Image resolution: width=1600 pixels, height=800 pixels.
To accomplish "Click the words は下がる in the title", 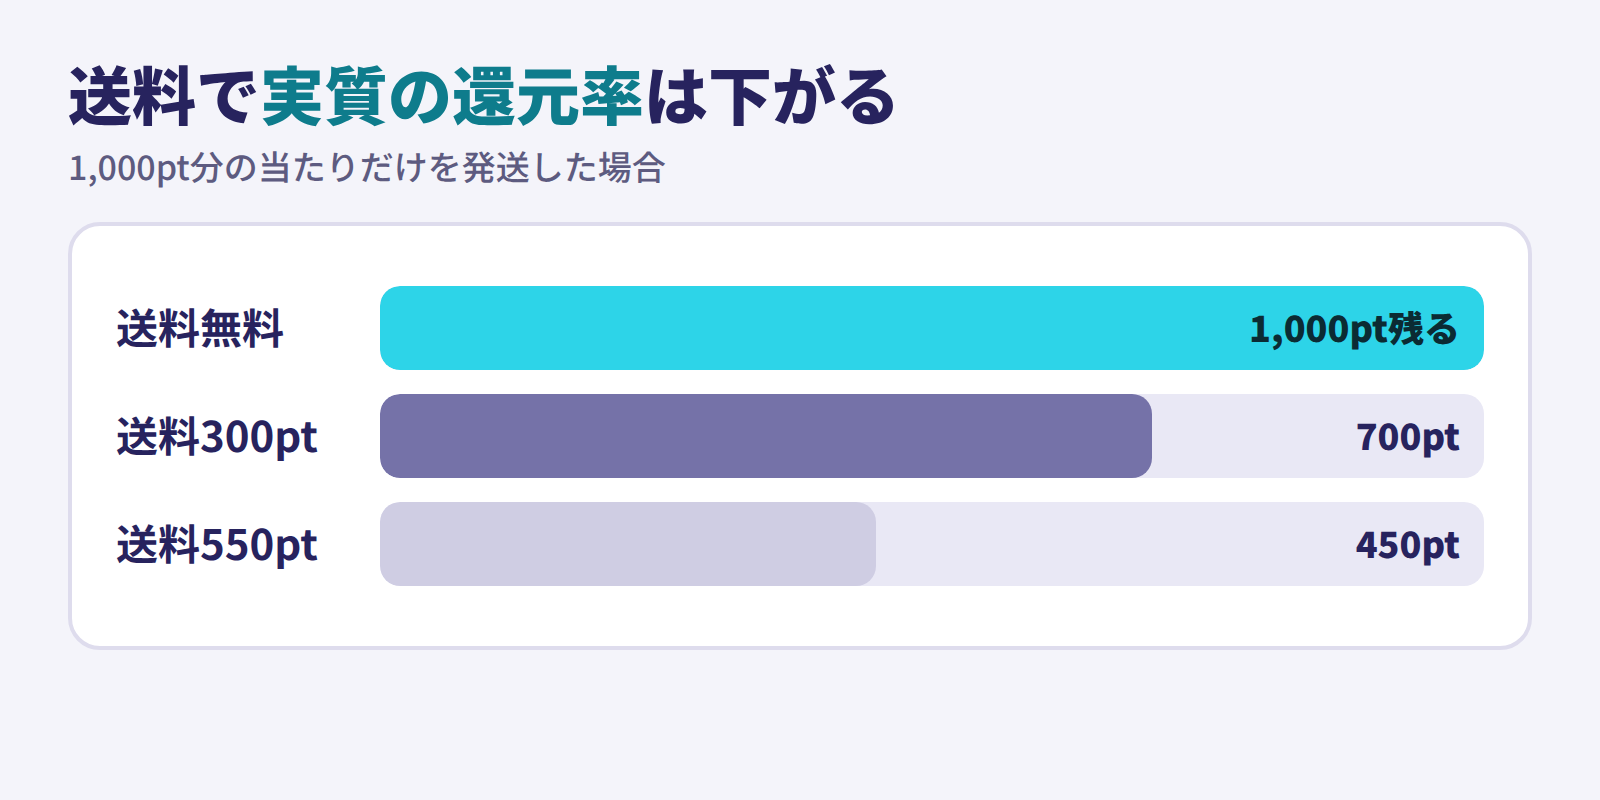I will [770, 97].
